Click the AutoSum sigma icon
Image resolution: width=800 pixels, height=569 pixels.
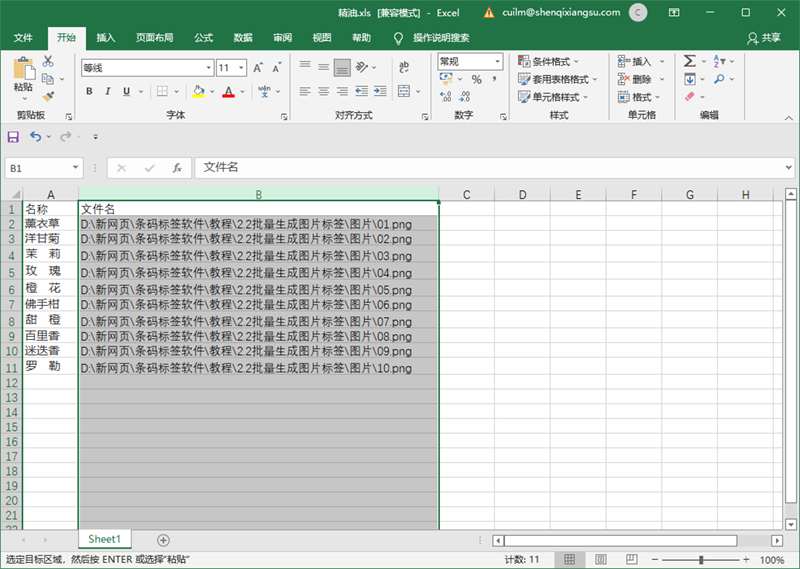[x=689, y=61]
